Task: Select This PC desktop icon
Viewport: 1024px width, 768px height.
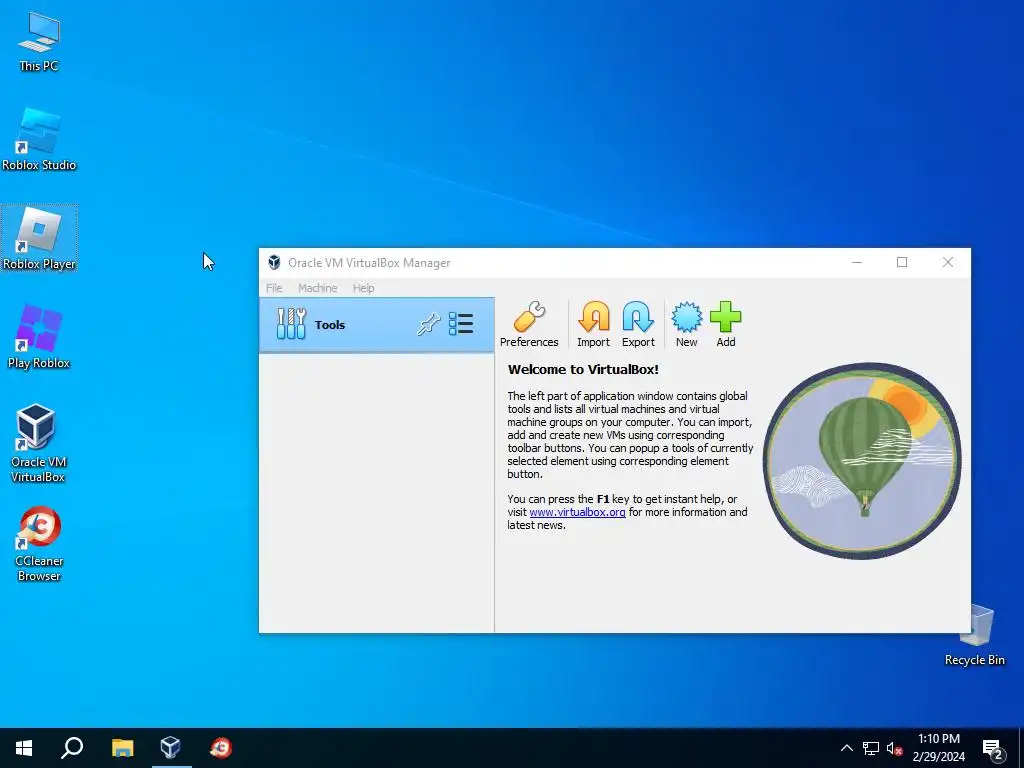Action: [39, 42]
